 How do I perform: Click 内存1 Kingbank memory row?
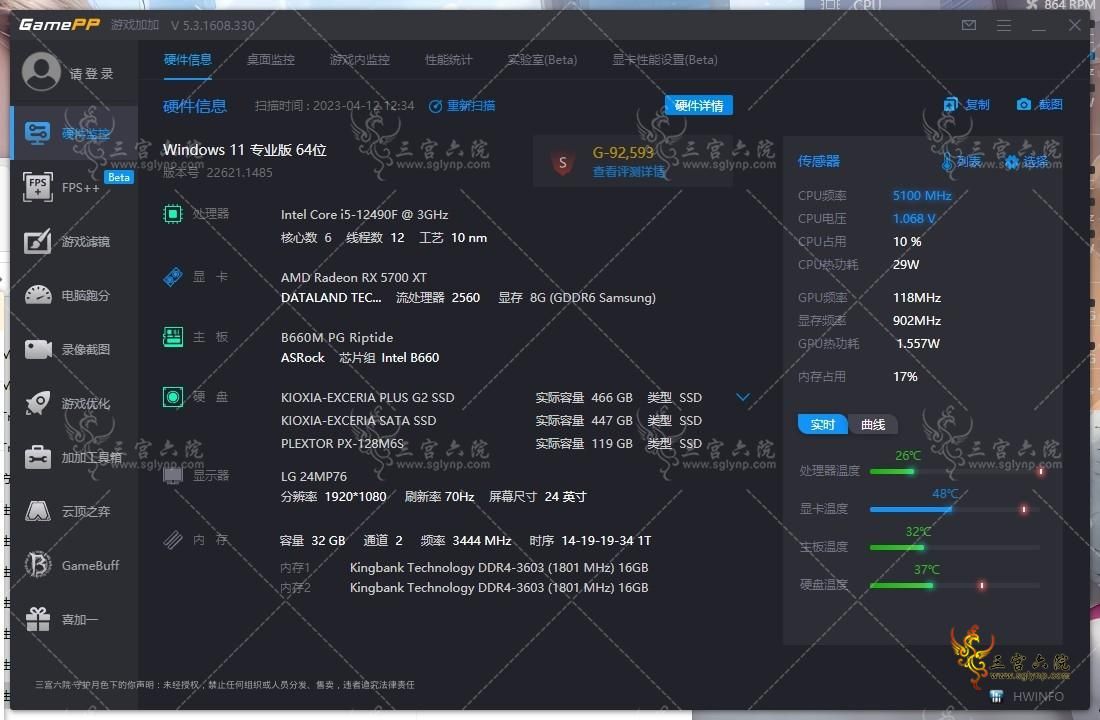[x=464, y=568]
